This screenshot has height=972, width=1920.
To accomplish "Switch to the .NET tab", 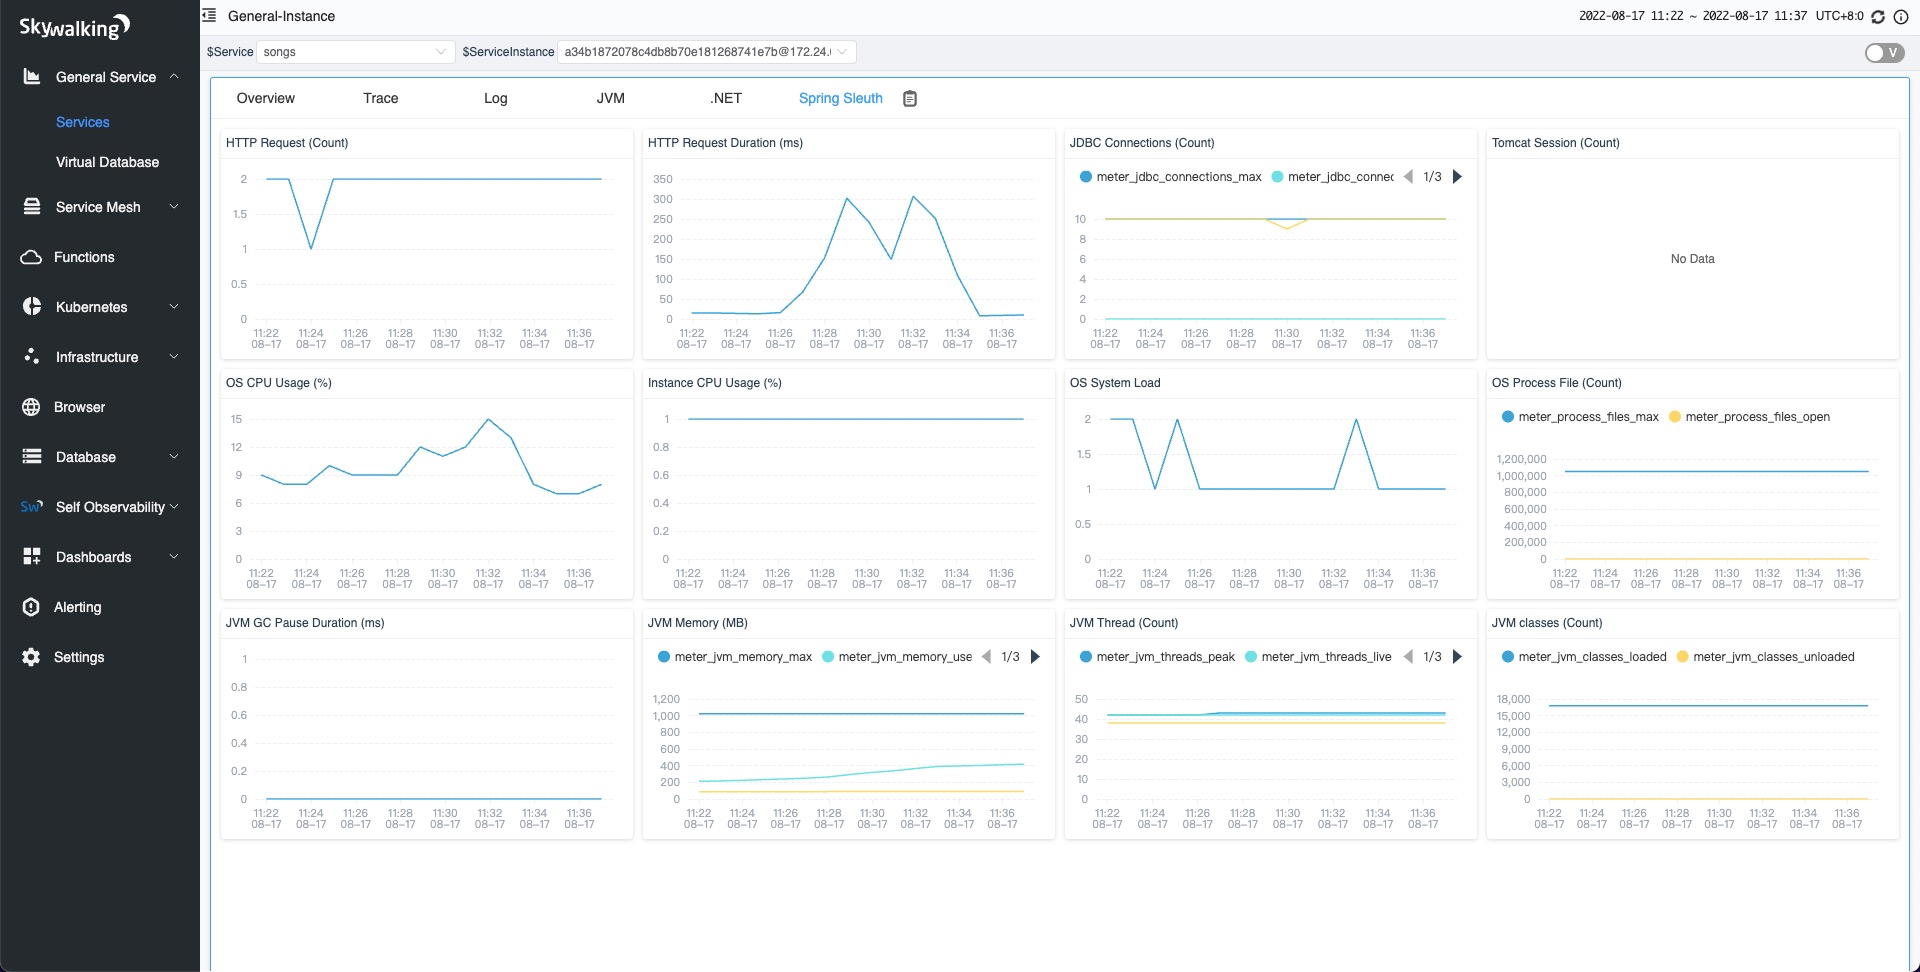I will click(726, 98).
